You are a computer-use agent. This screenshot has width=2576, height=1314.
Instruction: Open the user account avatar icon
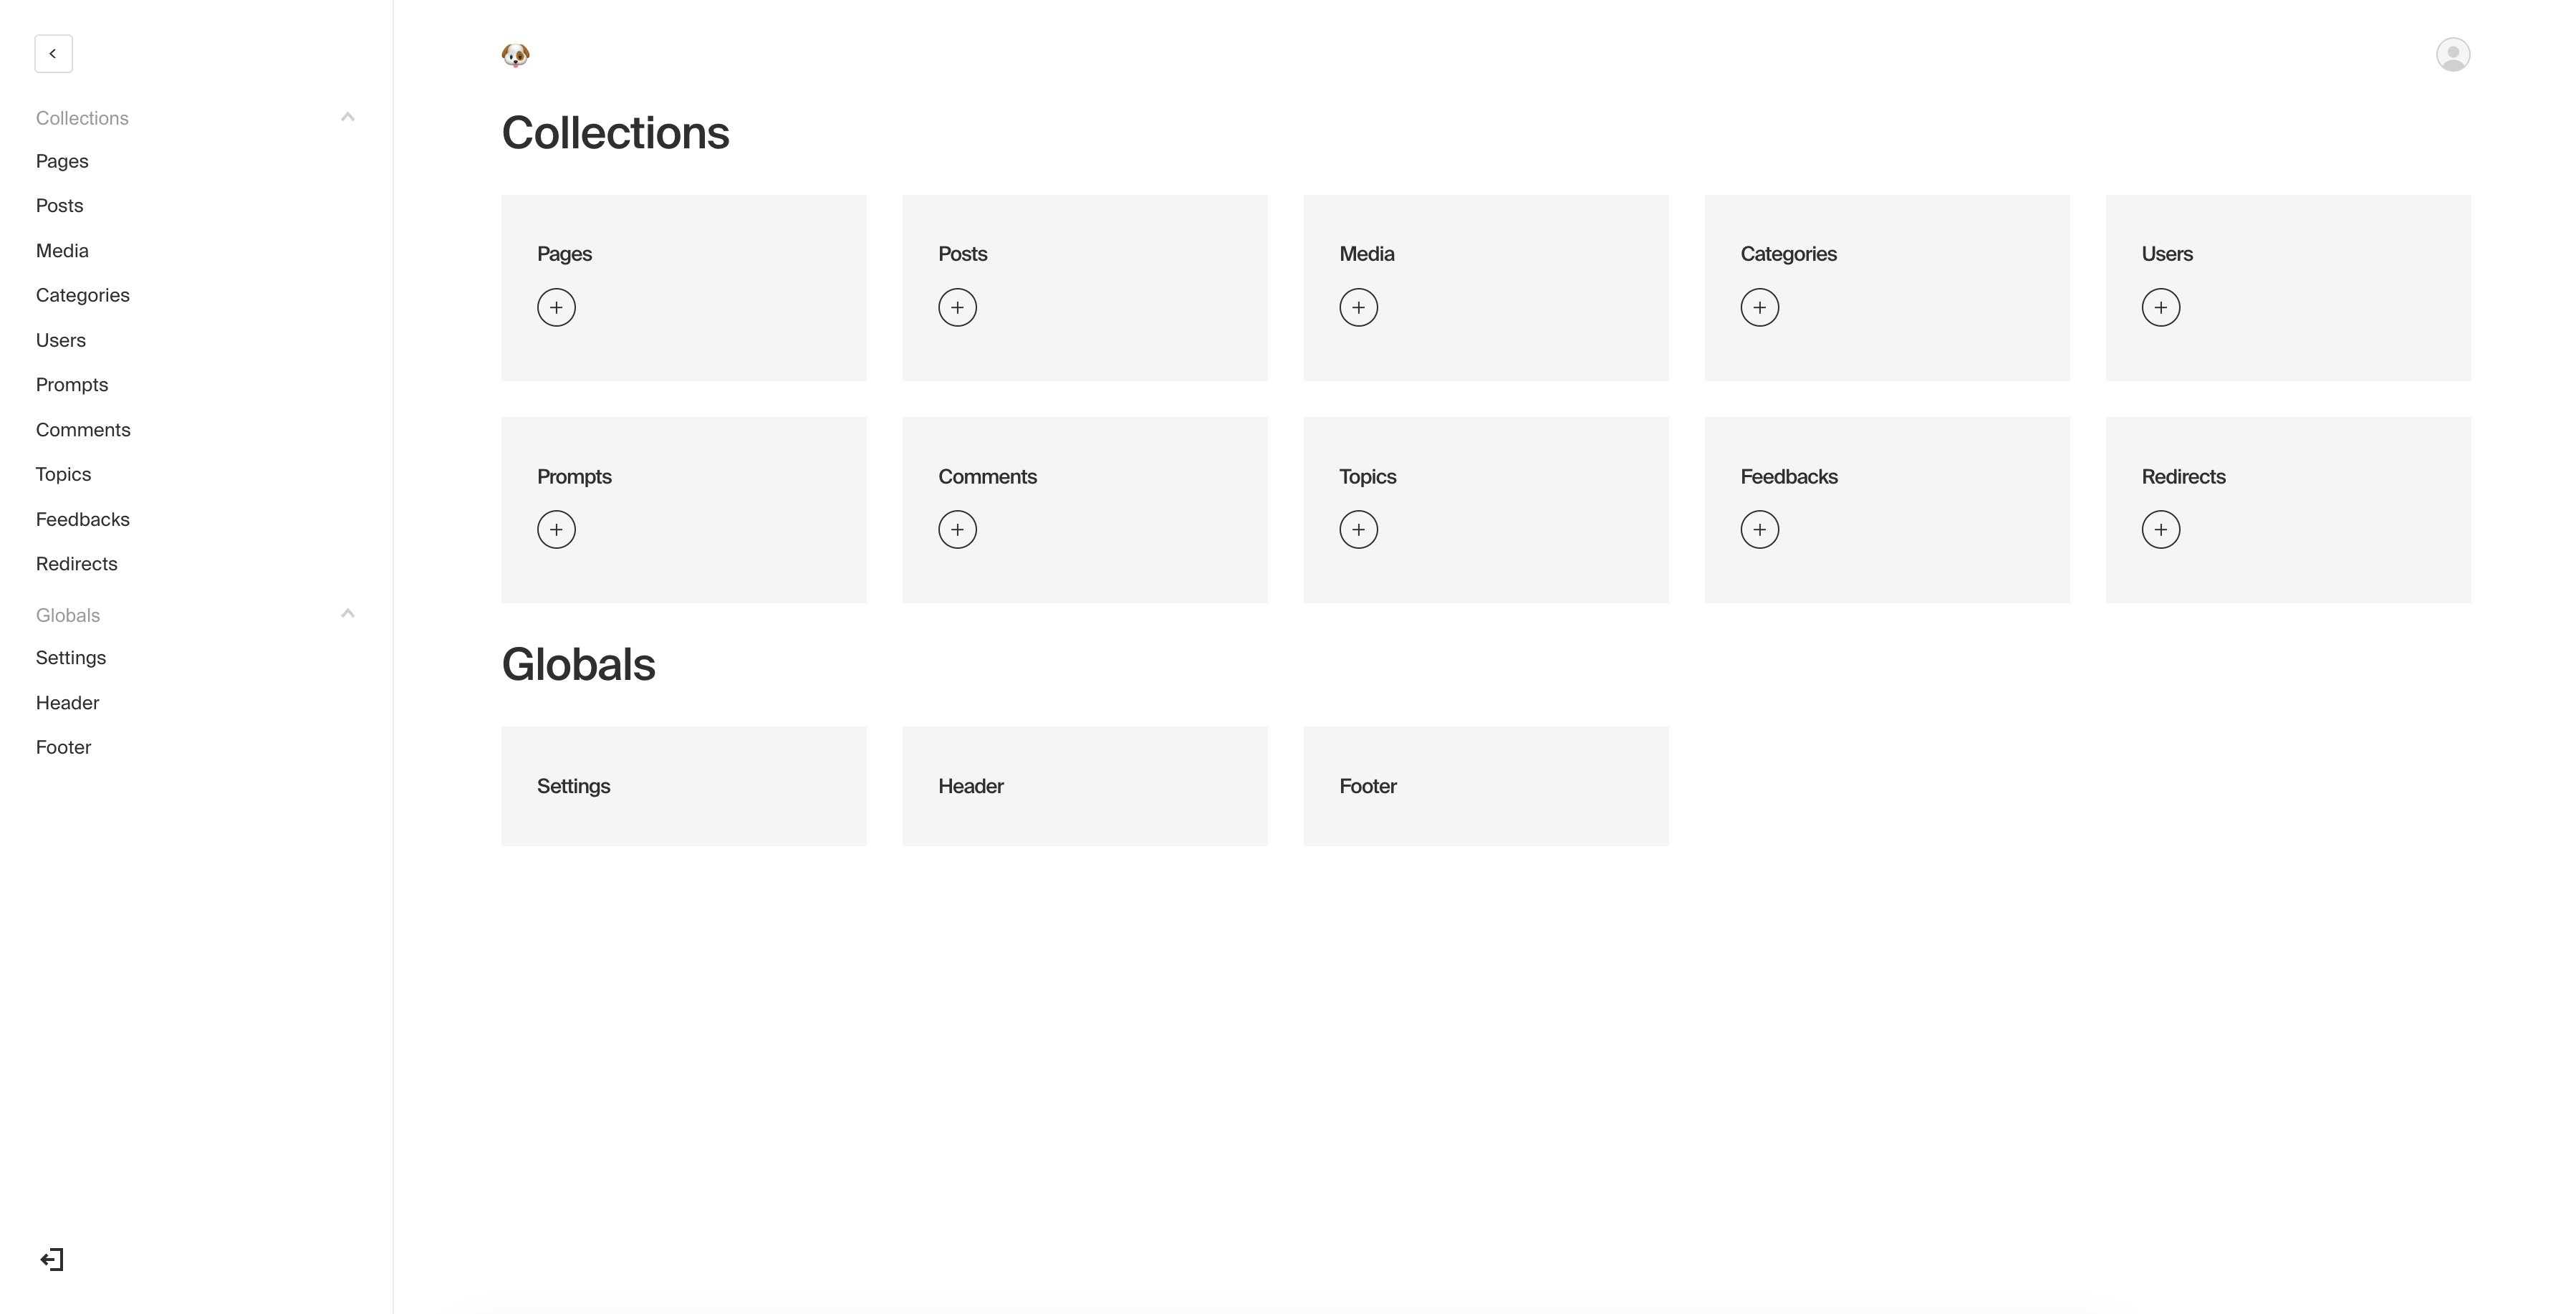[x=2452, y=54]
